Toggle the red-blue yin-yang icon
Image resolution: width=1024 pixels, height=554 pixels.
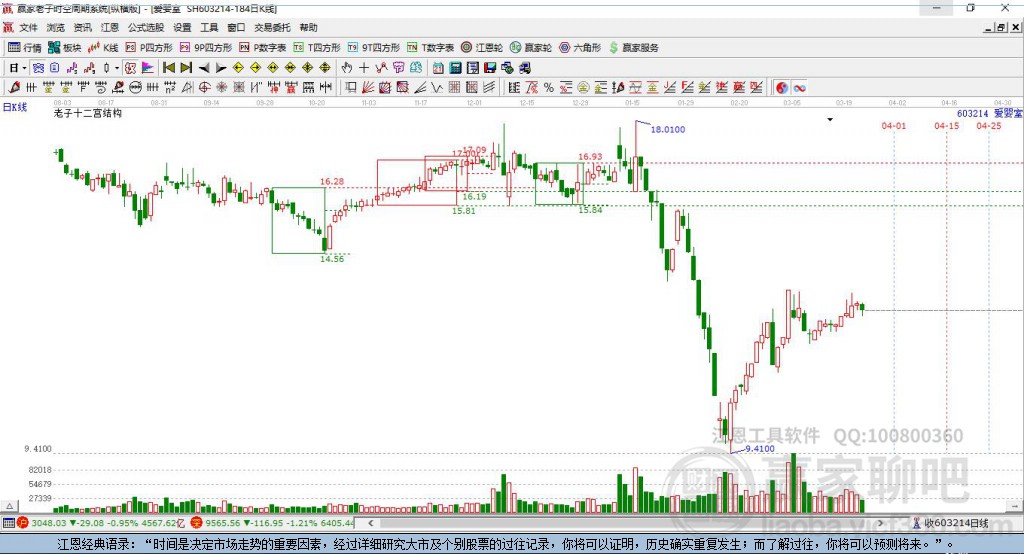coord(782,87)
